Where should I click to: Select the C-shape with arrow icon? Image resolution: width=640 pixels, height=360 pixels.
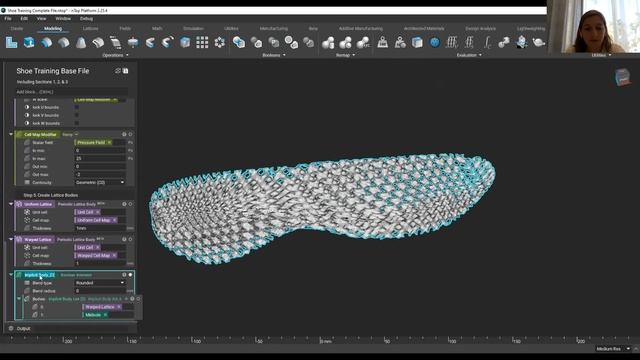(x=168, y=42)
